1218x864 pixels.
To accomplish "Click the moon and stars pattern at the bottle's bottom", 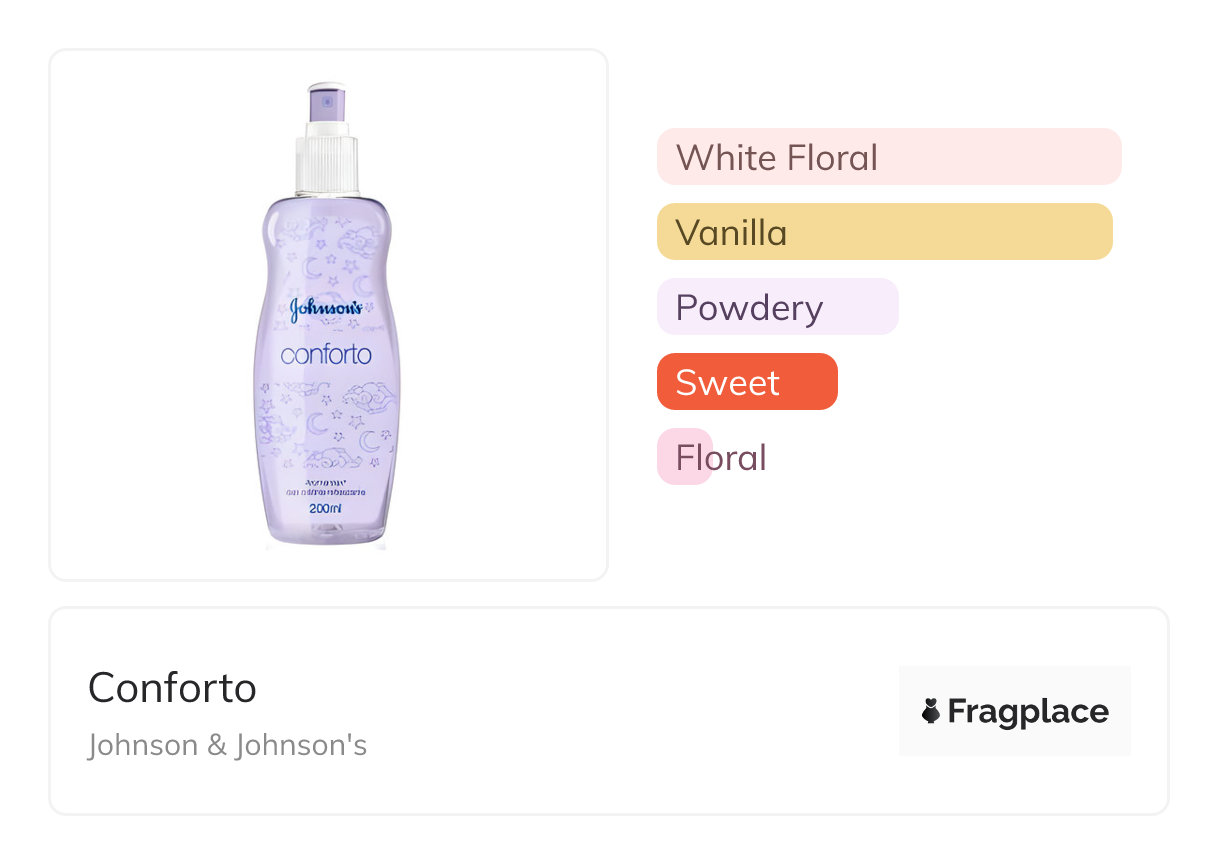I will click(x=325, y=428).
